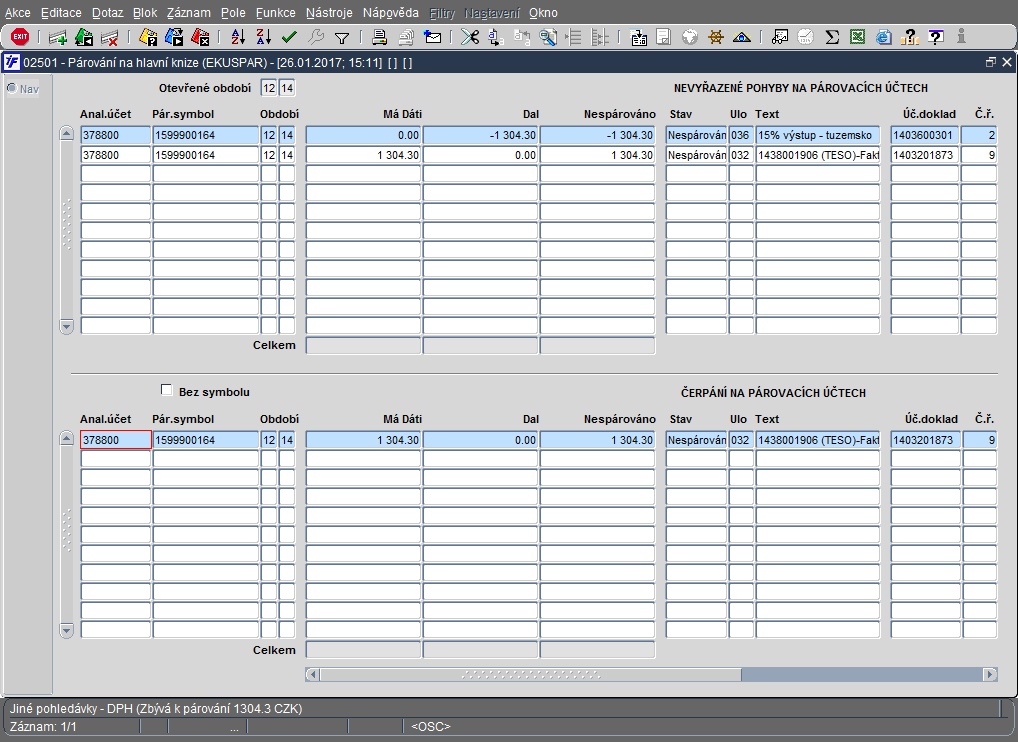The height and width of the screenshot is (742, 1018).
Task: Click the execute query icon (blue folder, play arrow)
Action: (x=174, y=38)
